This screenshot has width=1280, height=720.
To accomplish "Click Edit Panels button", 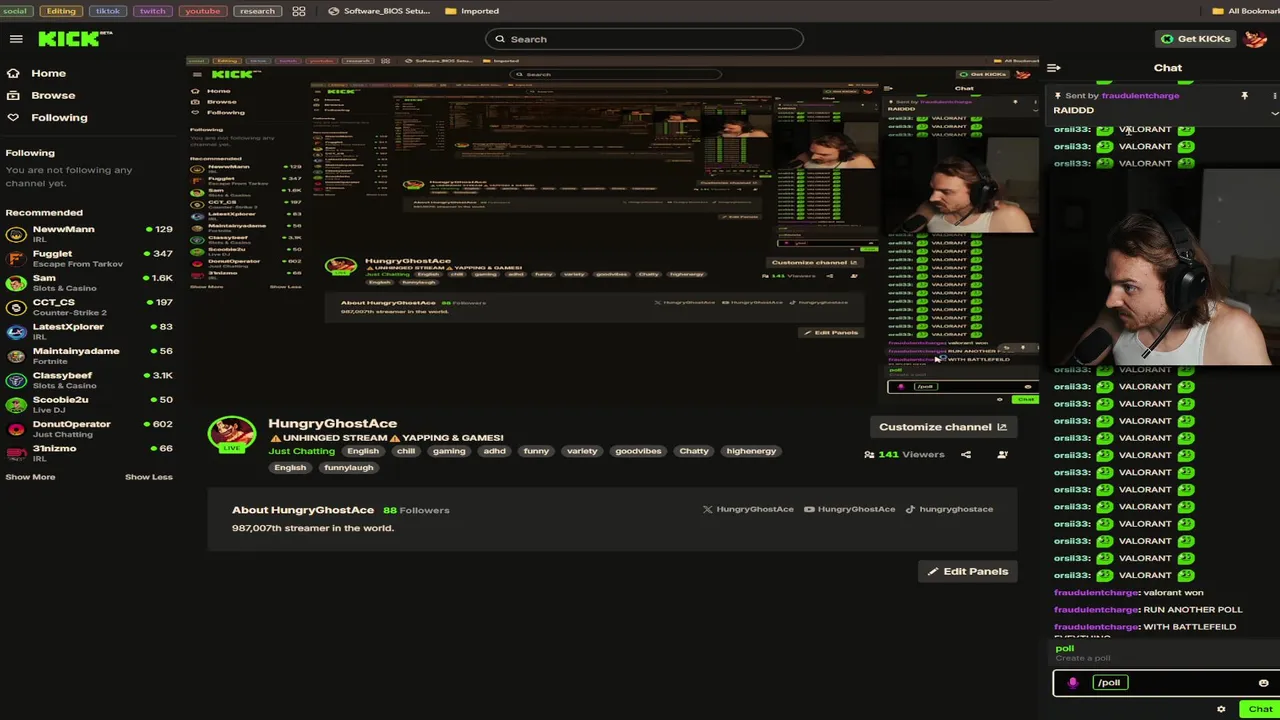I will point(967,571).
